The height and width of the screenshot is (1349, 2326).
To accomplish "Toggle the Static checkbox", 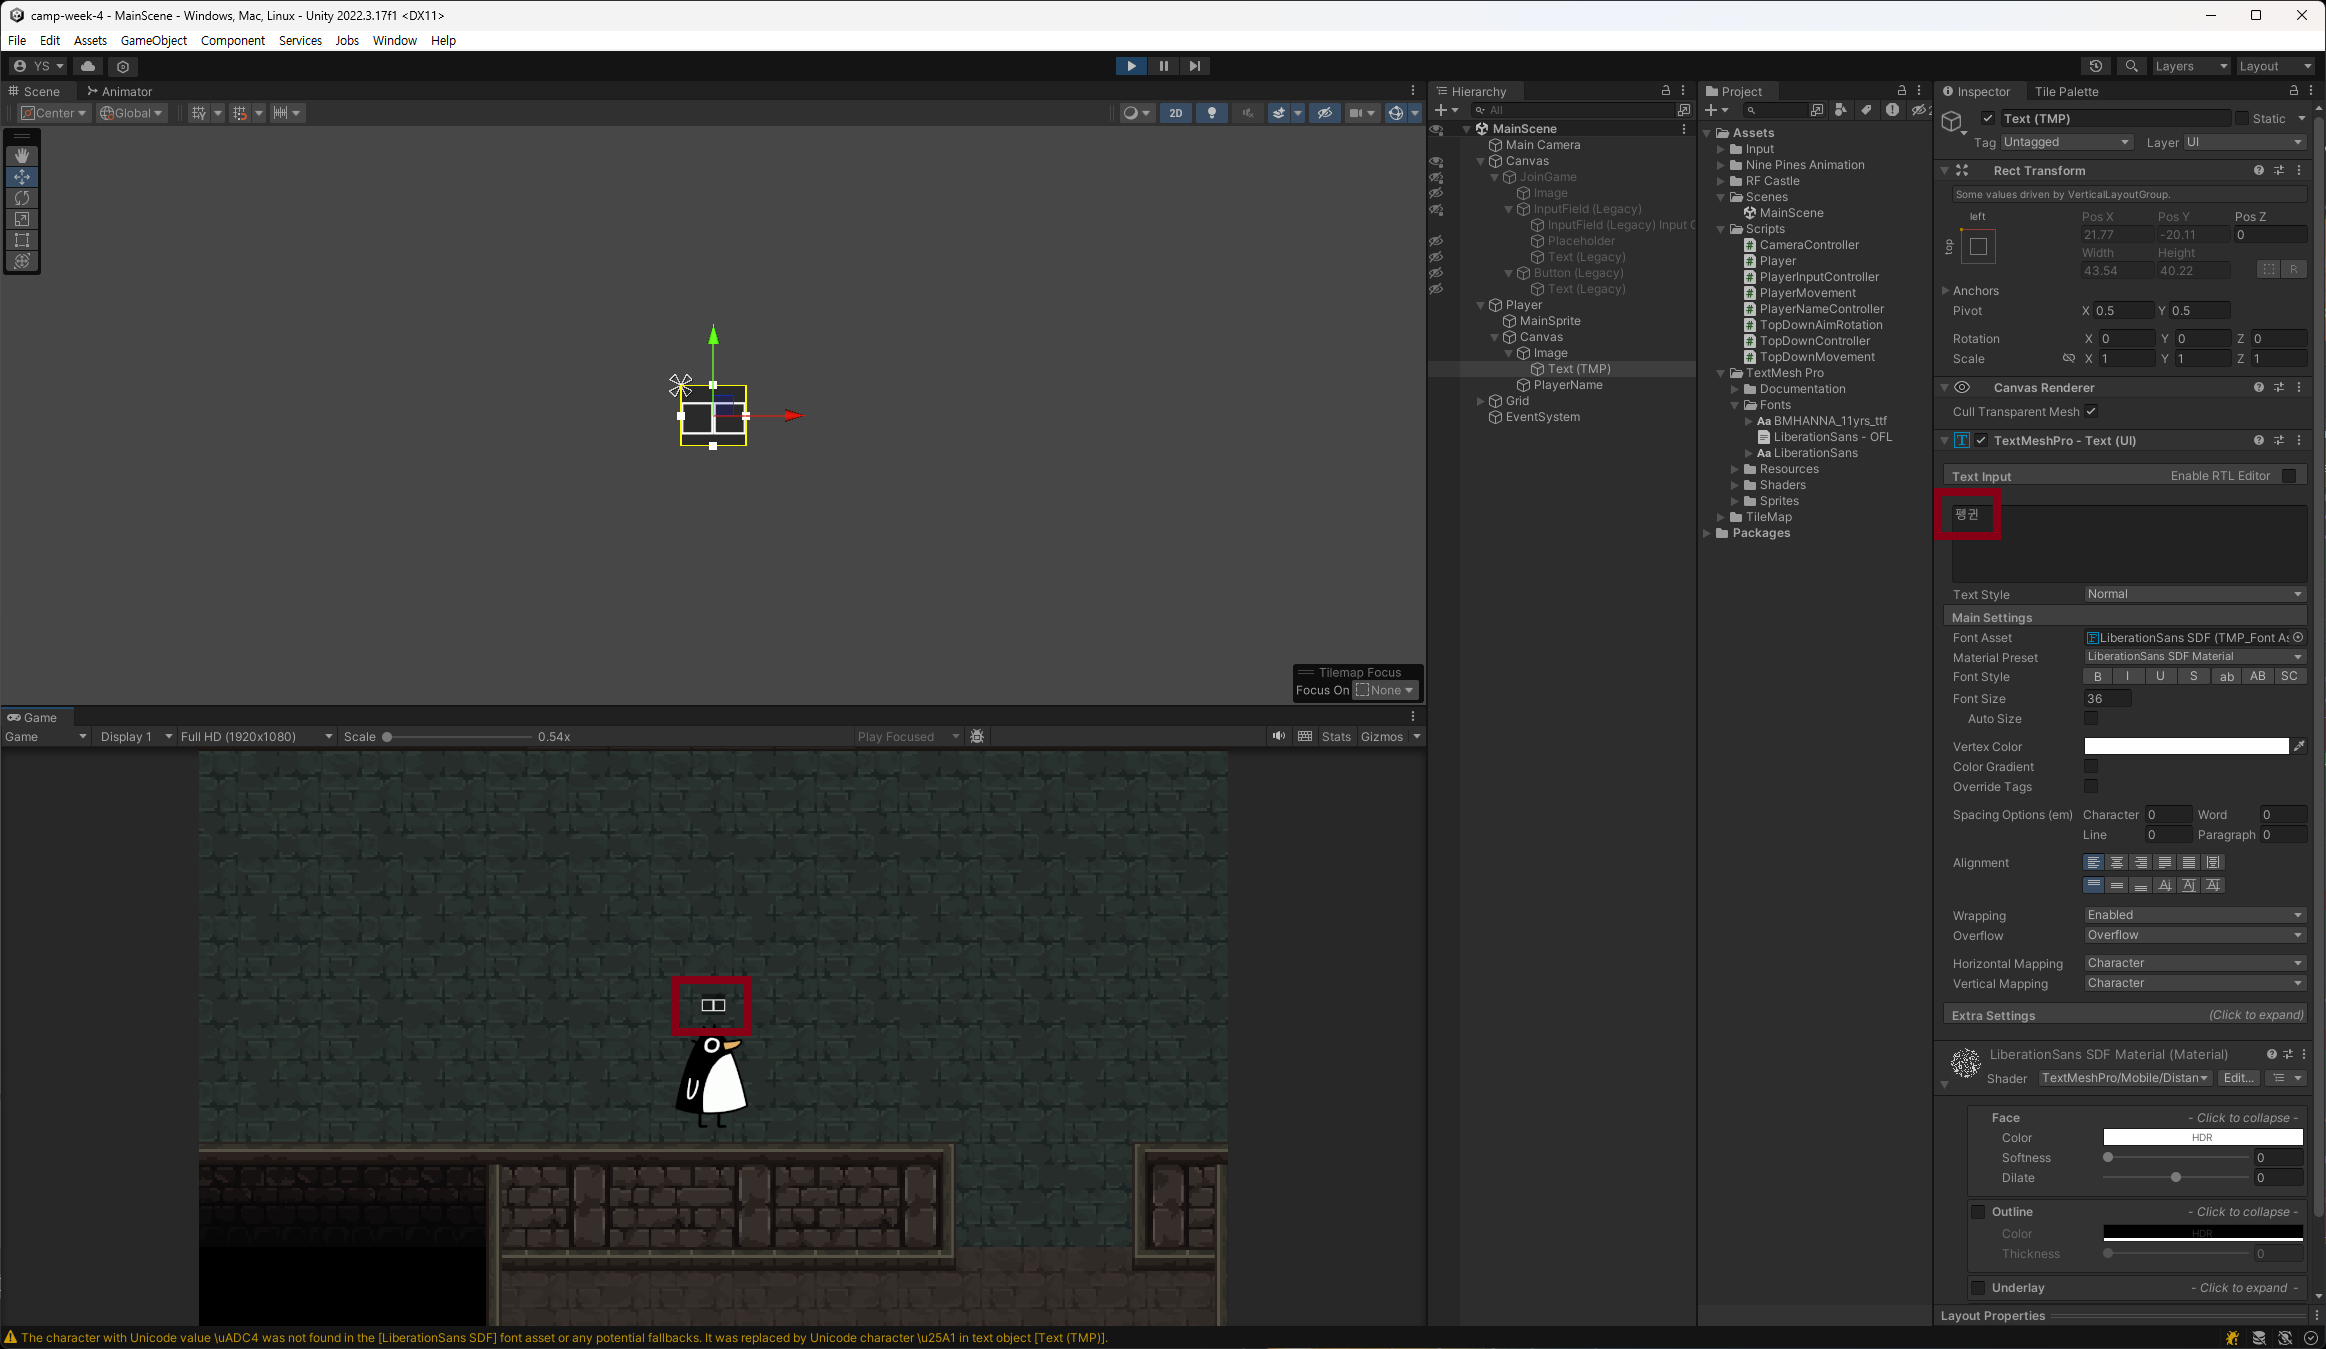I will pos(2242,118).
